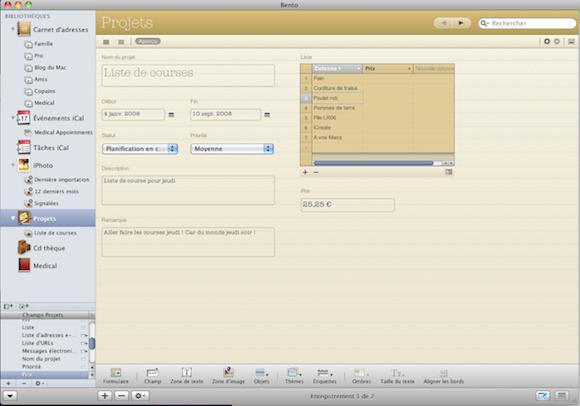Switch to form view icon bottom right
The height and width of the screenshot is (406, 580).
[543, 396]
